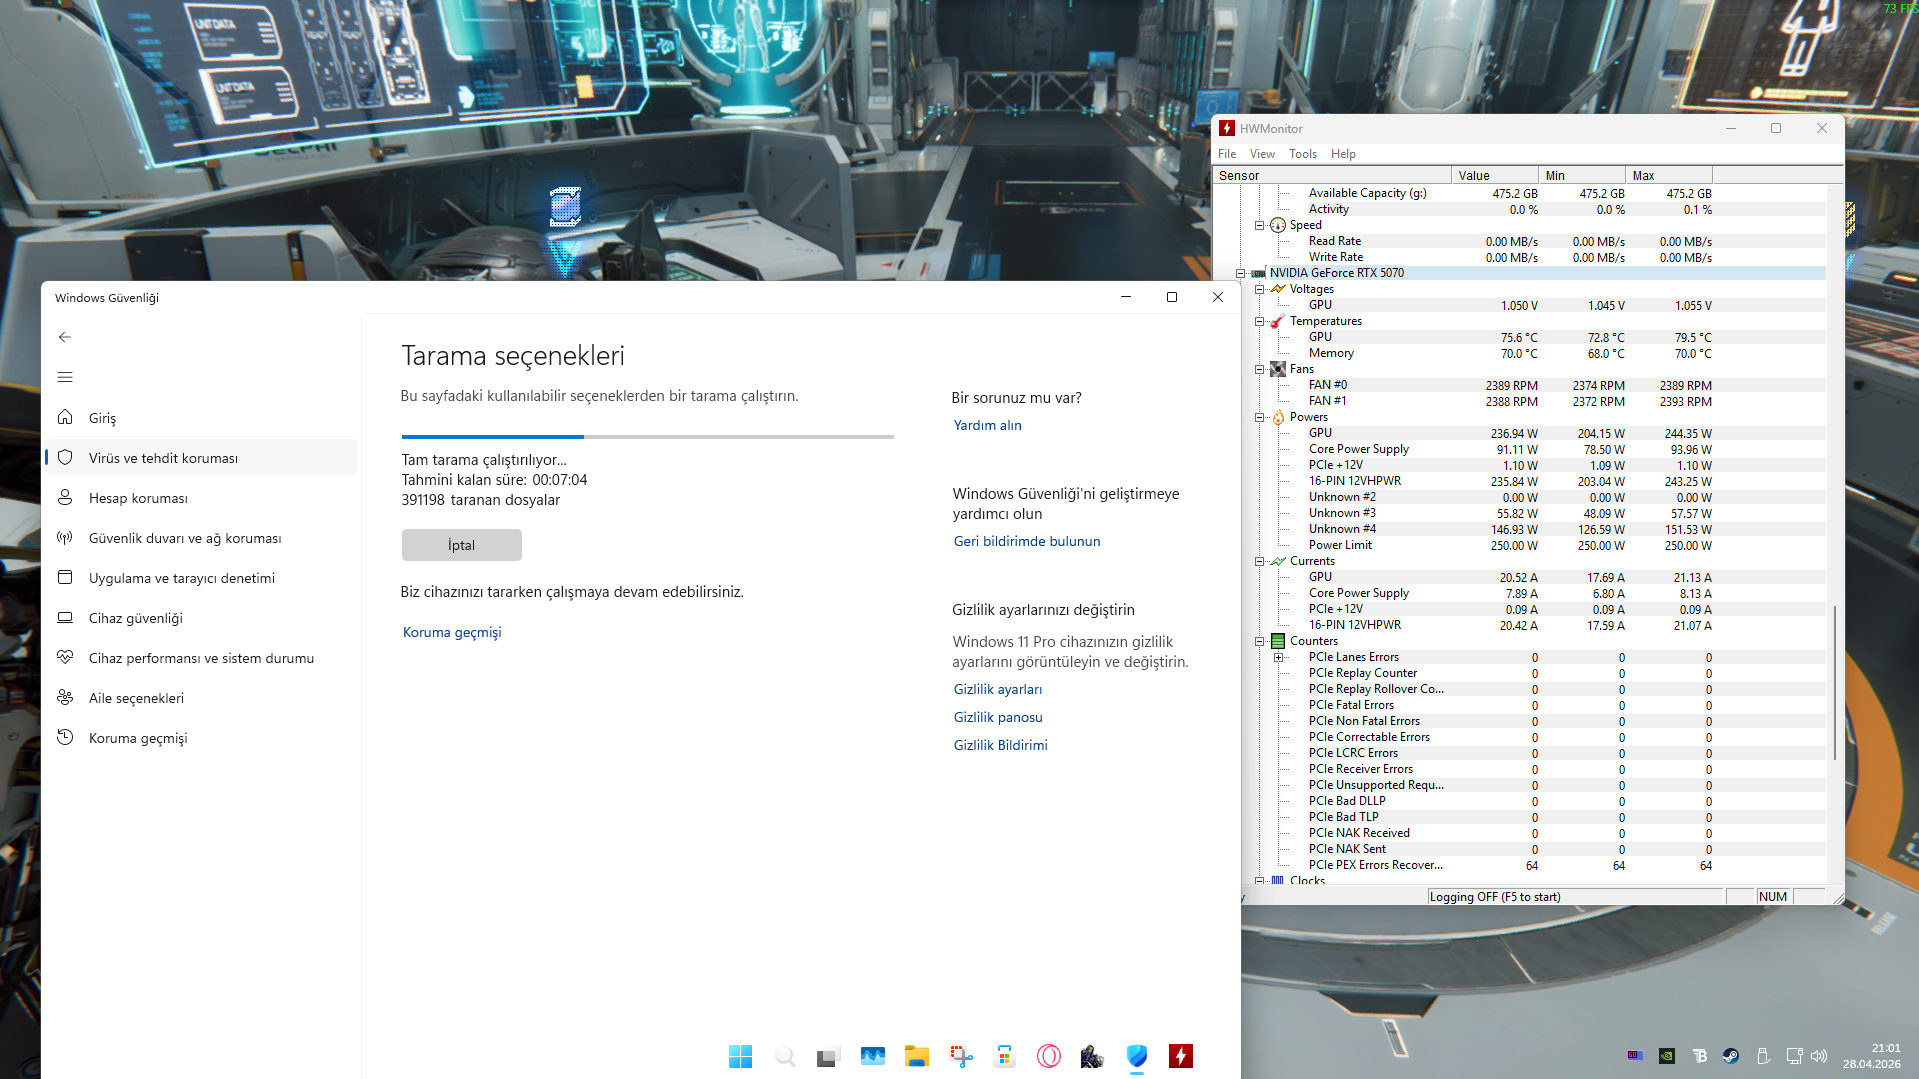The height and width of the screenshot is (1079, 1919).
Task: Click the Value column header in HWMonitor
Action: point(1494,175)
